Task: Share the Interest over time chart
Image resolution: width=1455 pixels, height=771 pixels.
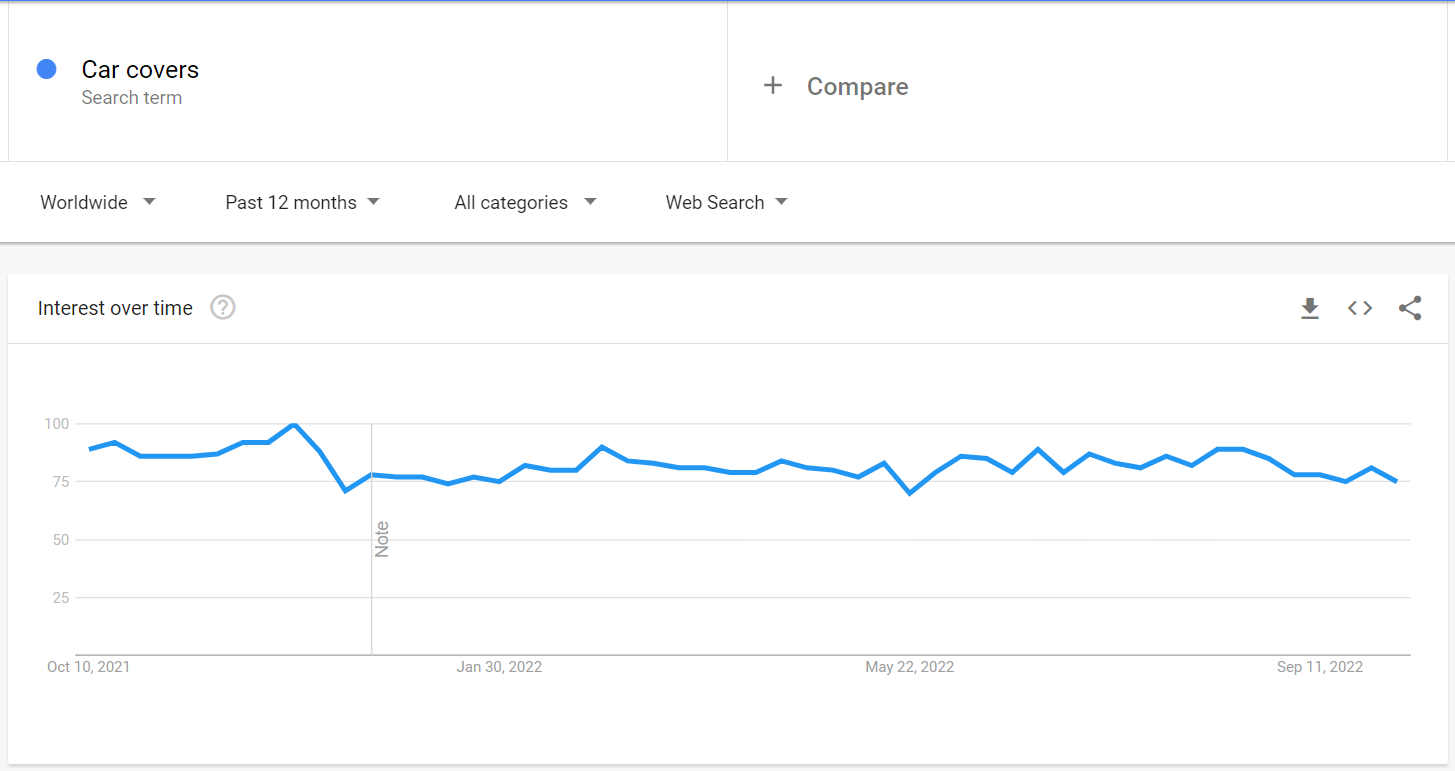Action: click(x=1410, y=308)
